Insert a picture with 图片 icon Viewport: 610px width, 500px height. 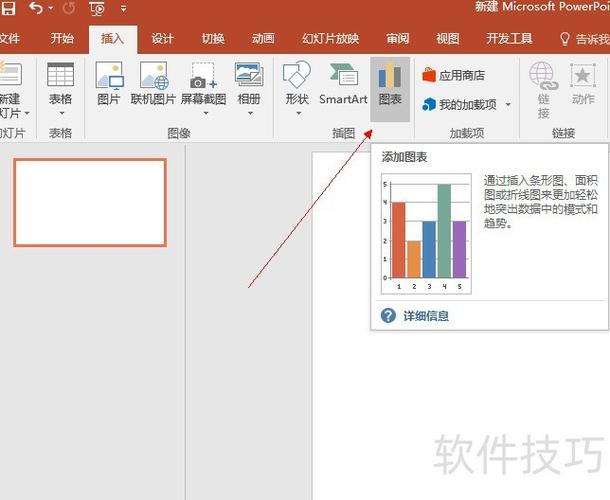pyautogui.click(x=109, y=75)
